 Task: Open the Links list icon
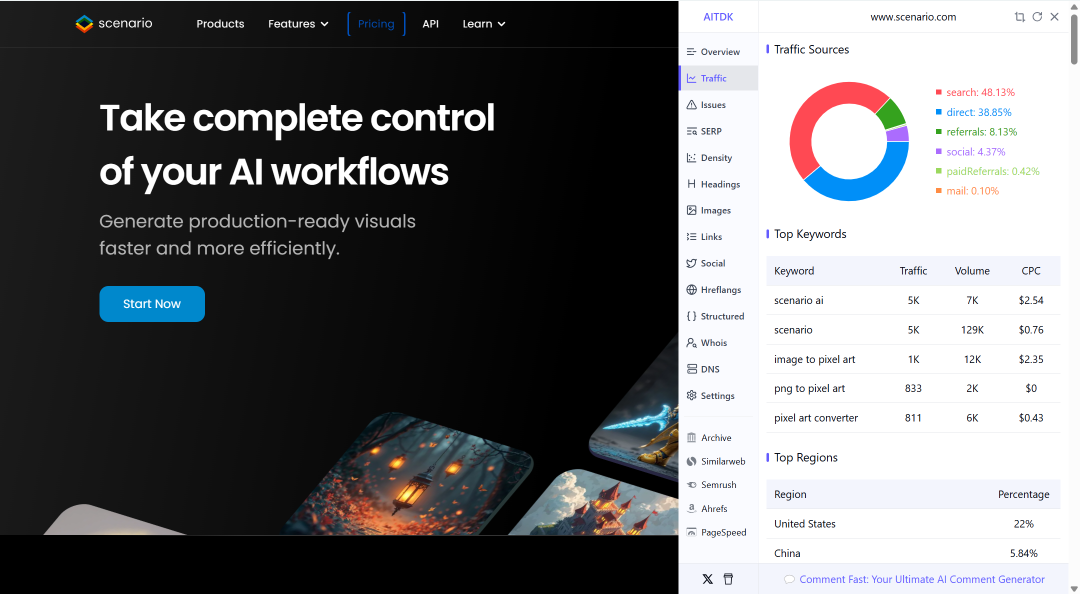click(x=691, y=236)
